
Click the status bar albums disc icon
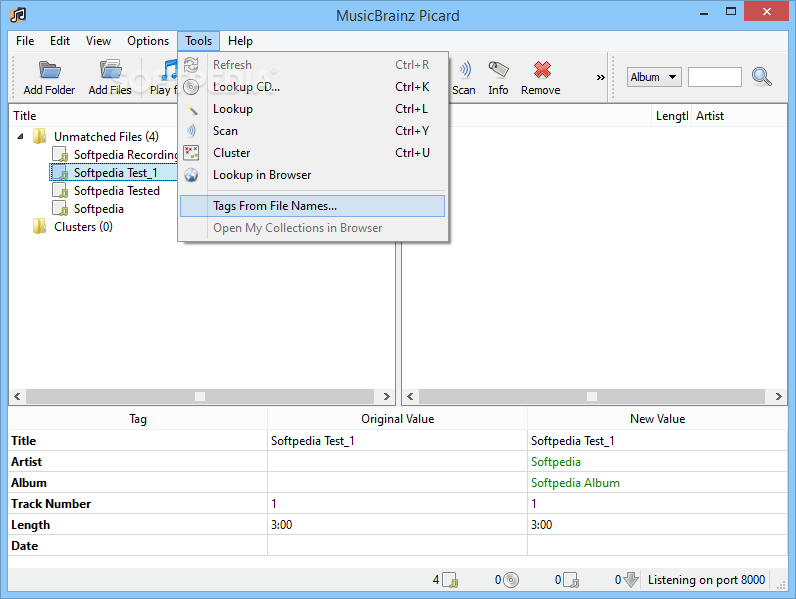click(511, 580)
